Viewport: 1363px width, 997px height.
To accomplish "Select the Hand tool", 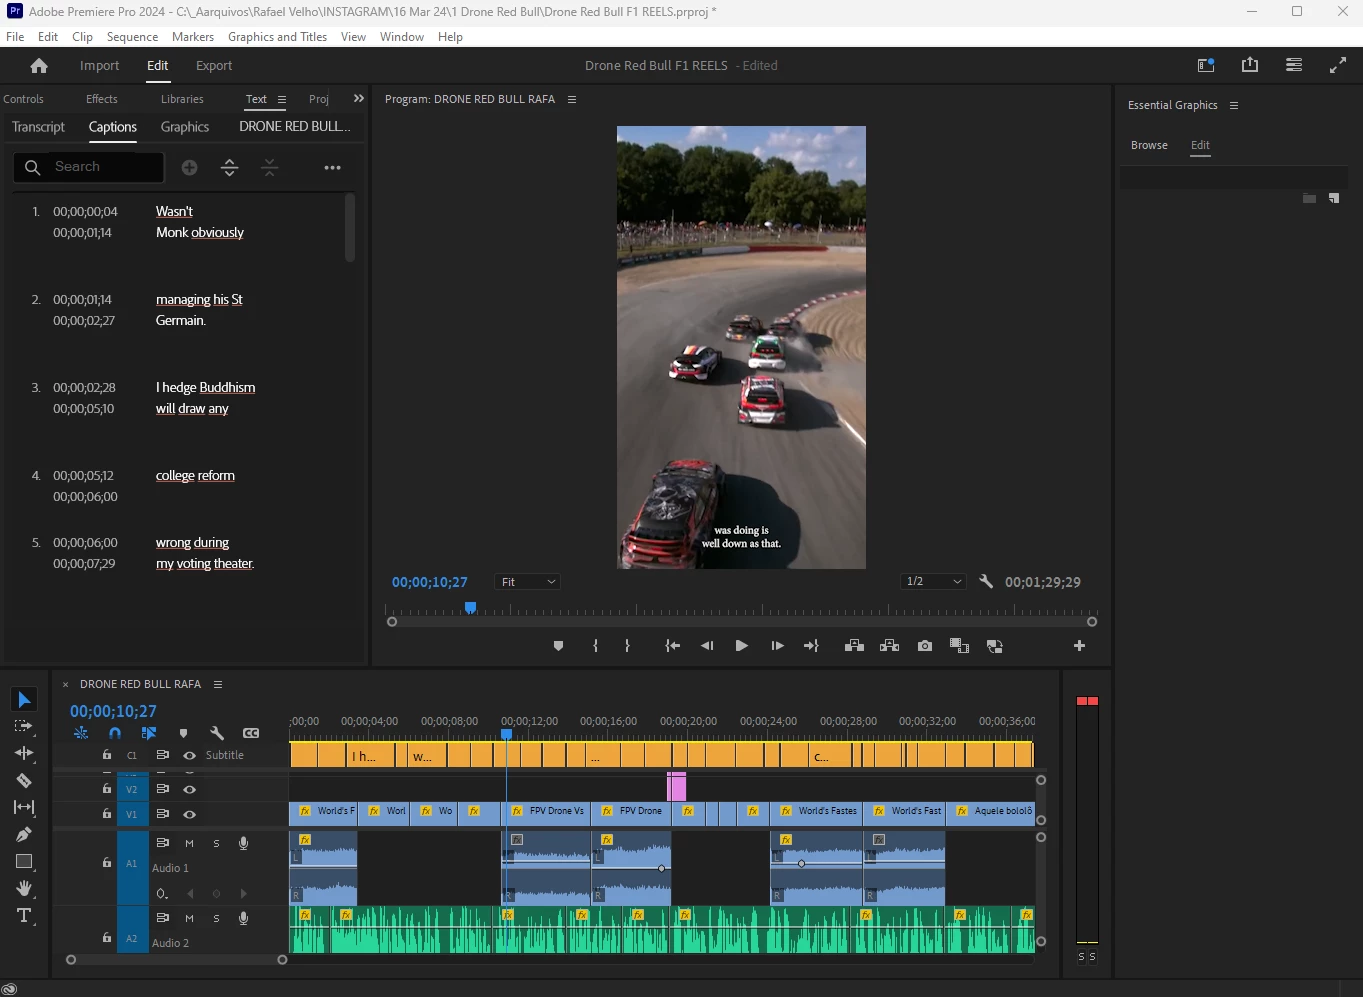I will point(24,888).
